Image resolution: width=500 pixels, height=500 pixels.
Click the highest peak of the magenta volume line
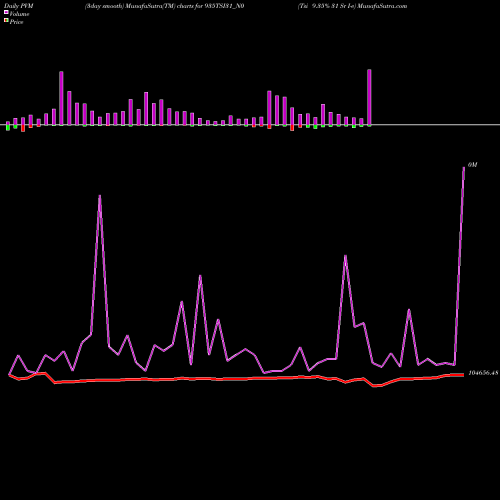click(x=464, y=168)
